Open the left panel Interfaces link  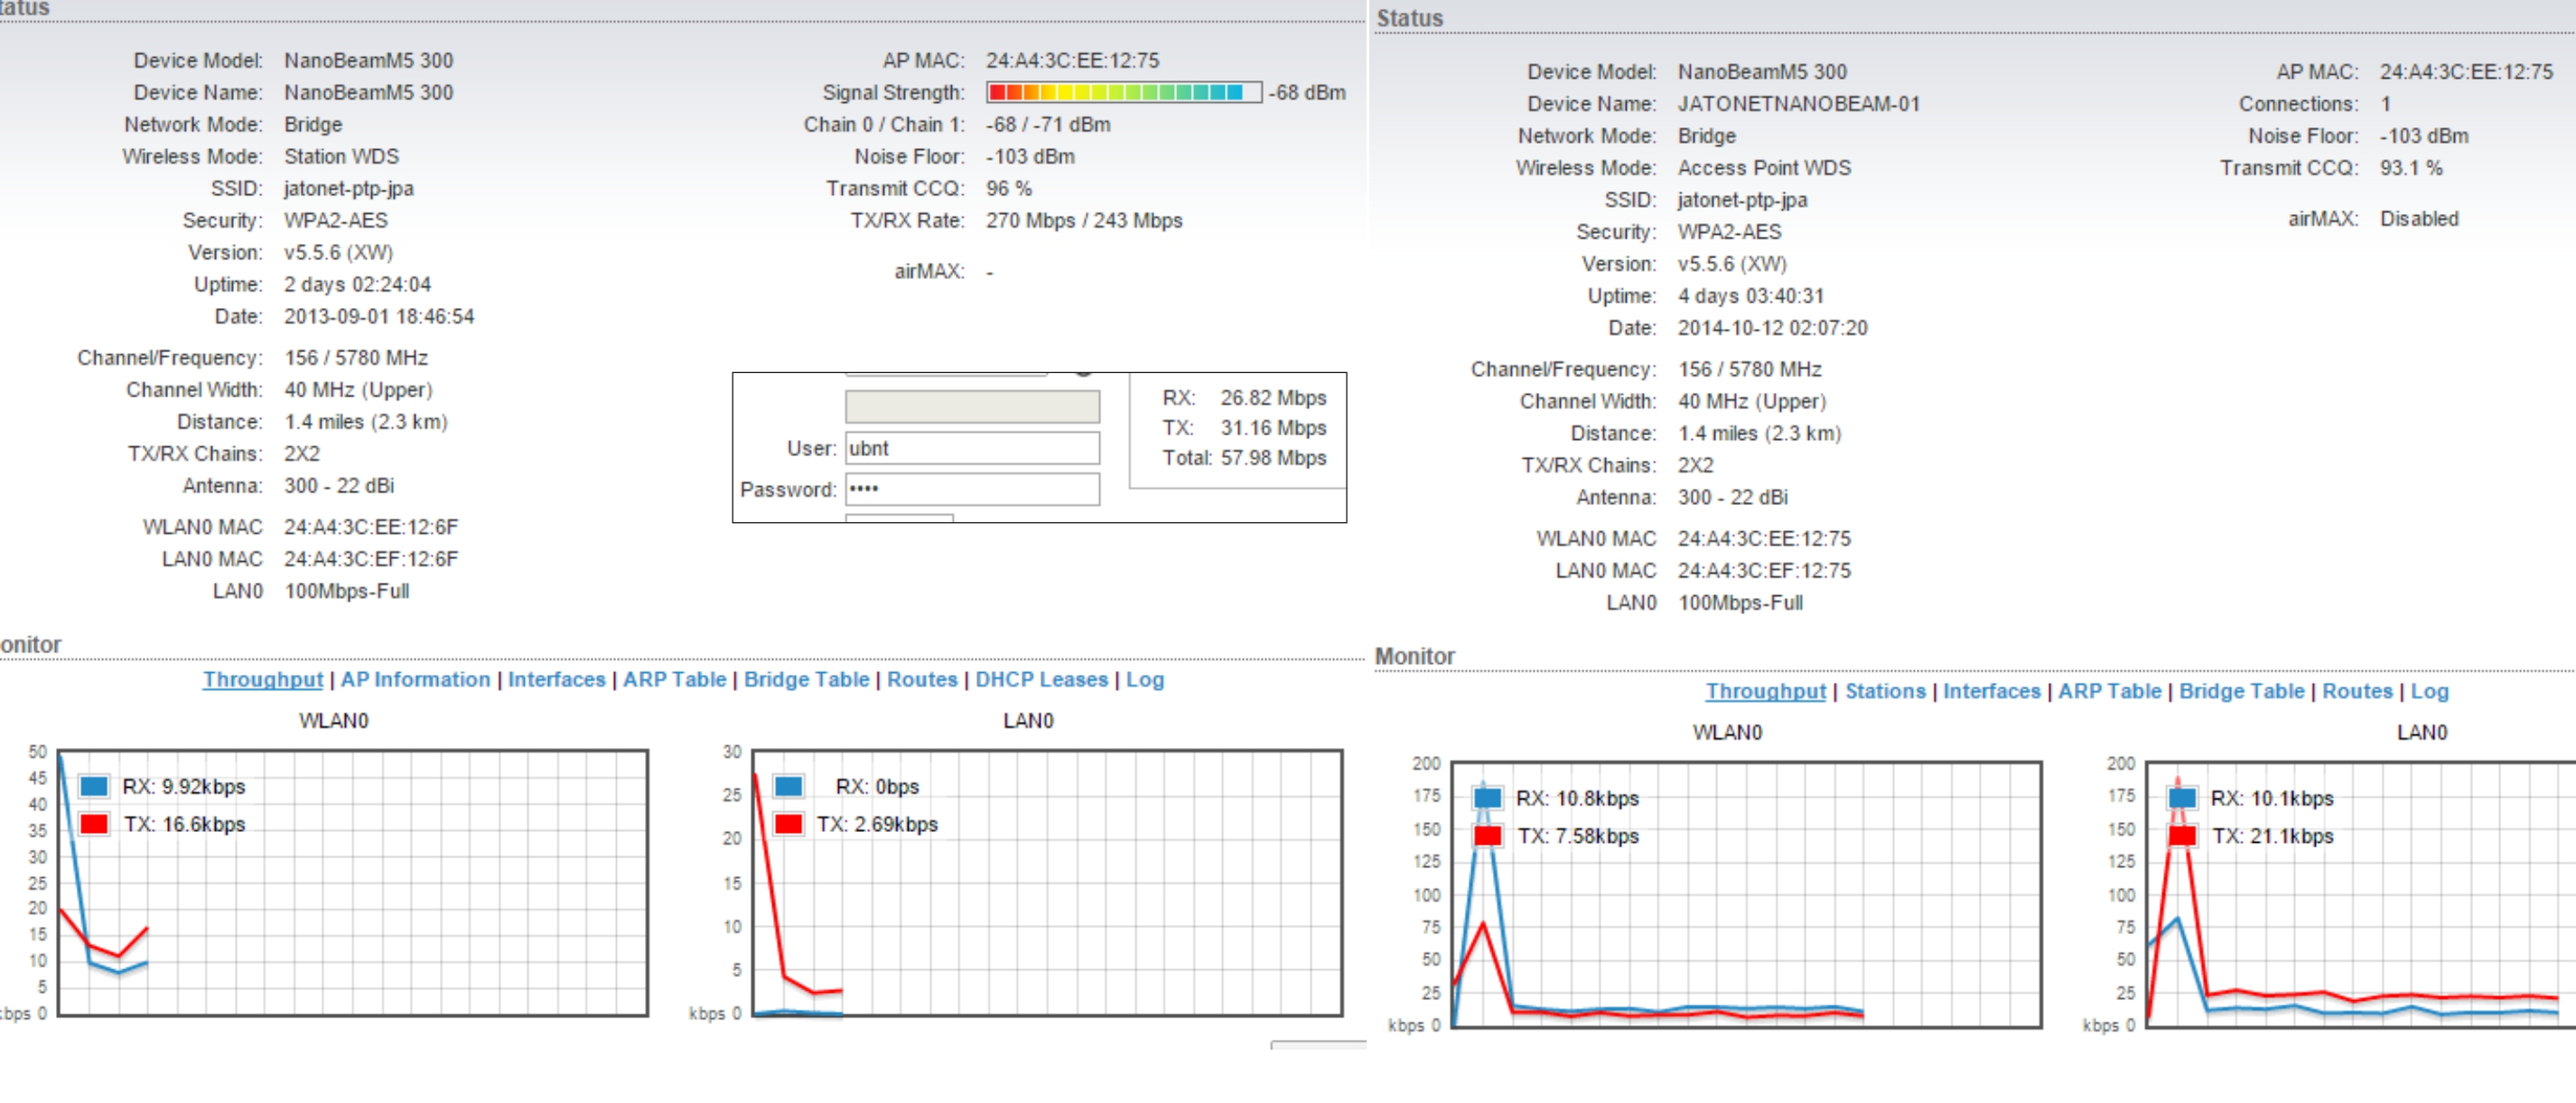(556, 680)
